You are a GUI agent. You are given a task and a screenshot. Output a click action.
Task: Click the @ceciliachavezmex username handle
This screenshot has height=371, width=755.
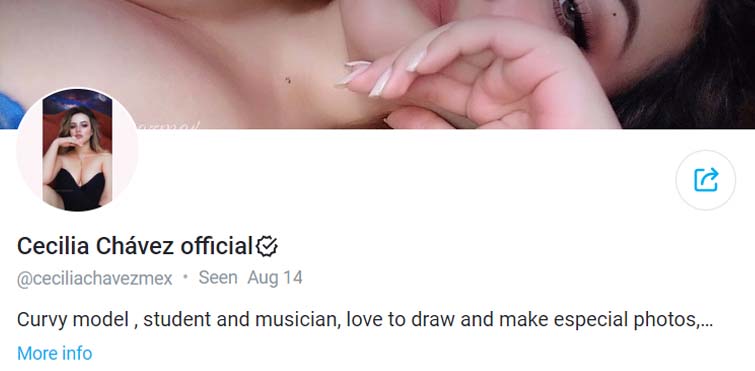tap(94, 279)
